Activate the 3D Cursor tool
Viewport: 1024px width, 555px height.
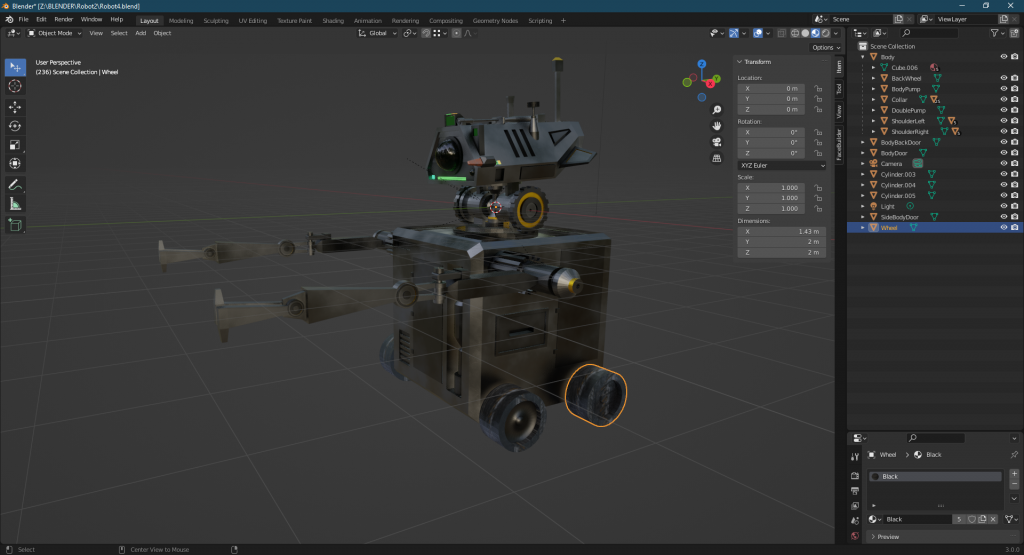[15, 86]
